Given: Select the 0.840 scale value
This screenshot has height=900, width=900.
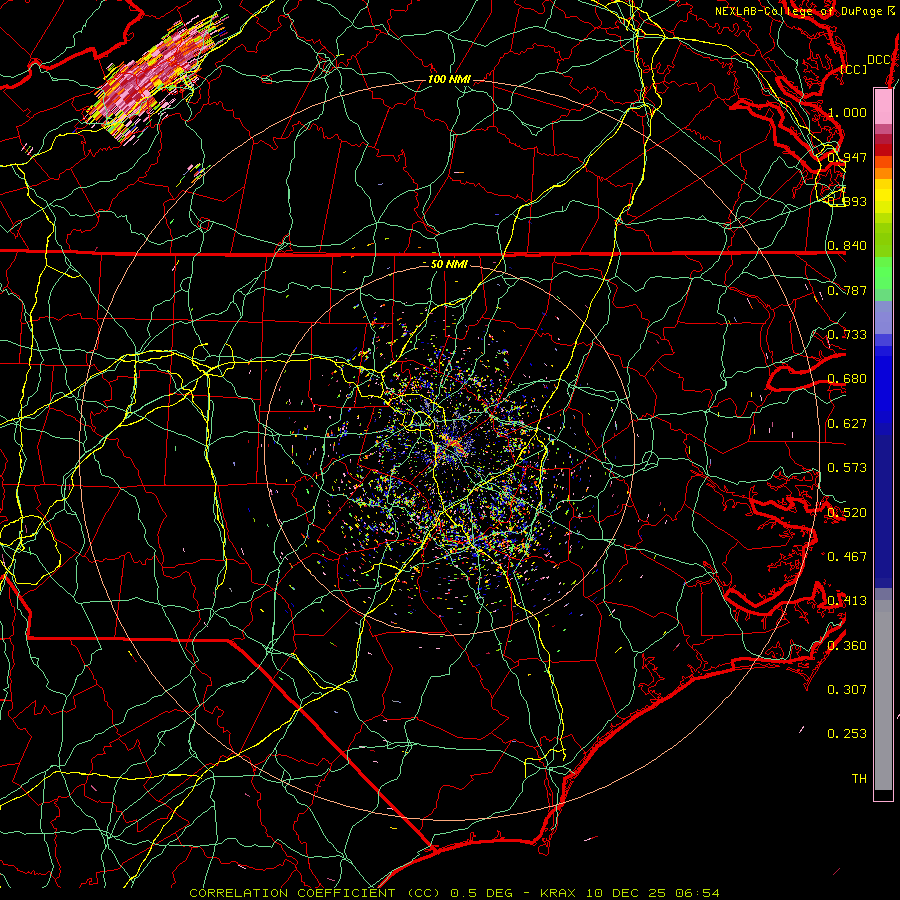Looking at the screenshot, I should click(x=847, y=246).
